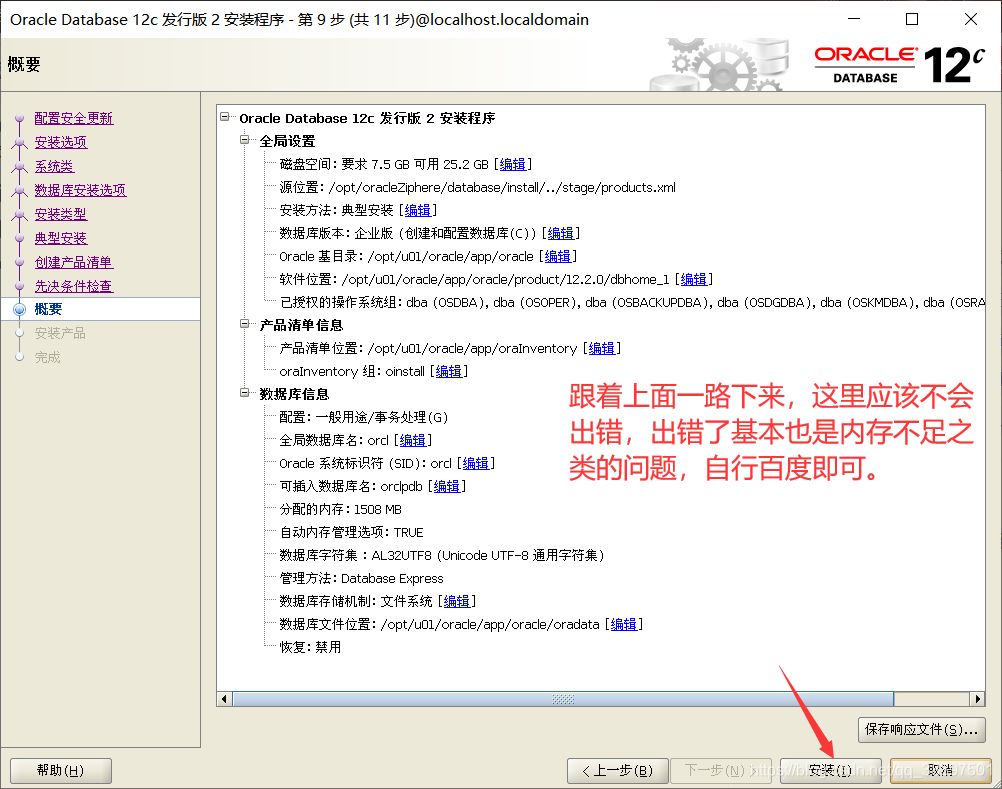Collapse the 数据库信息 section

244,393
